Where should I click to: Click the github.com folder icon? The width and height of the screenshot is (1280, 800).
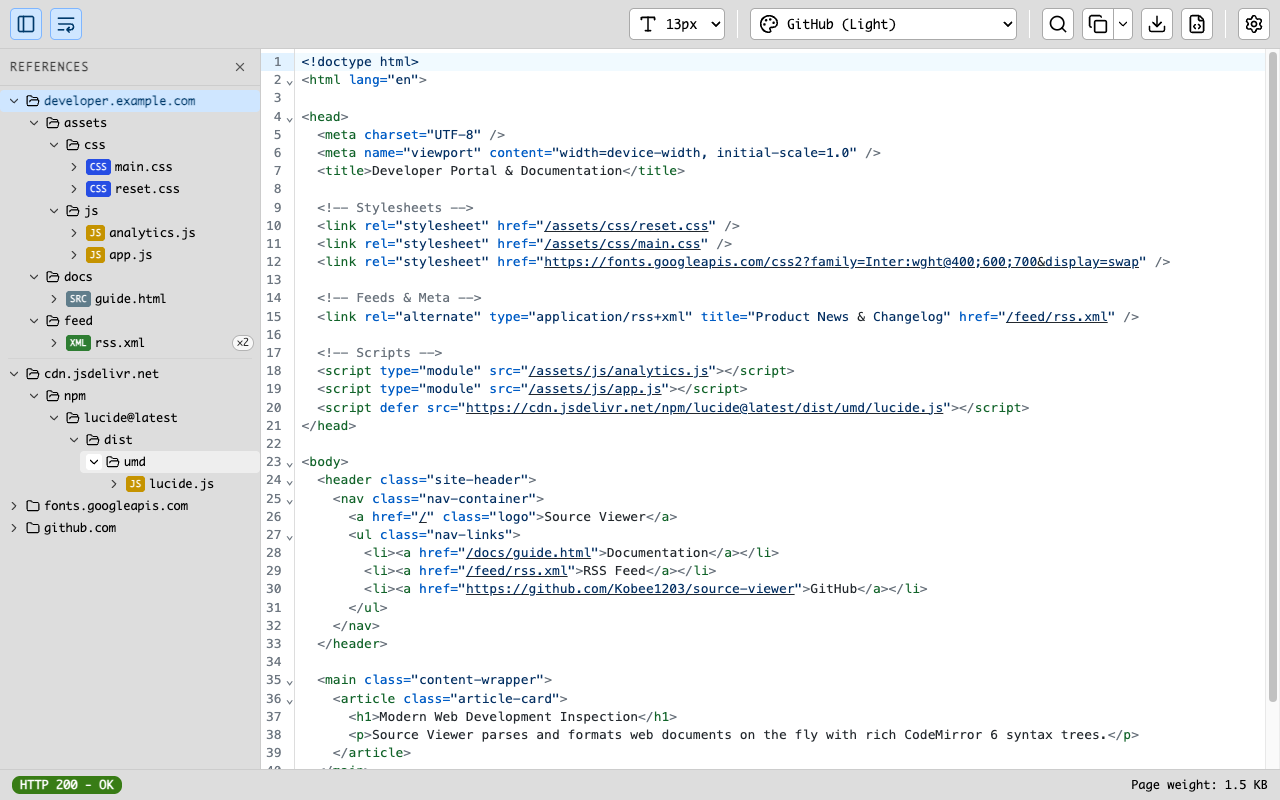point(33,528)
